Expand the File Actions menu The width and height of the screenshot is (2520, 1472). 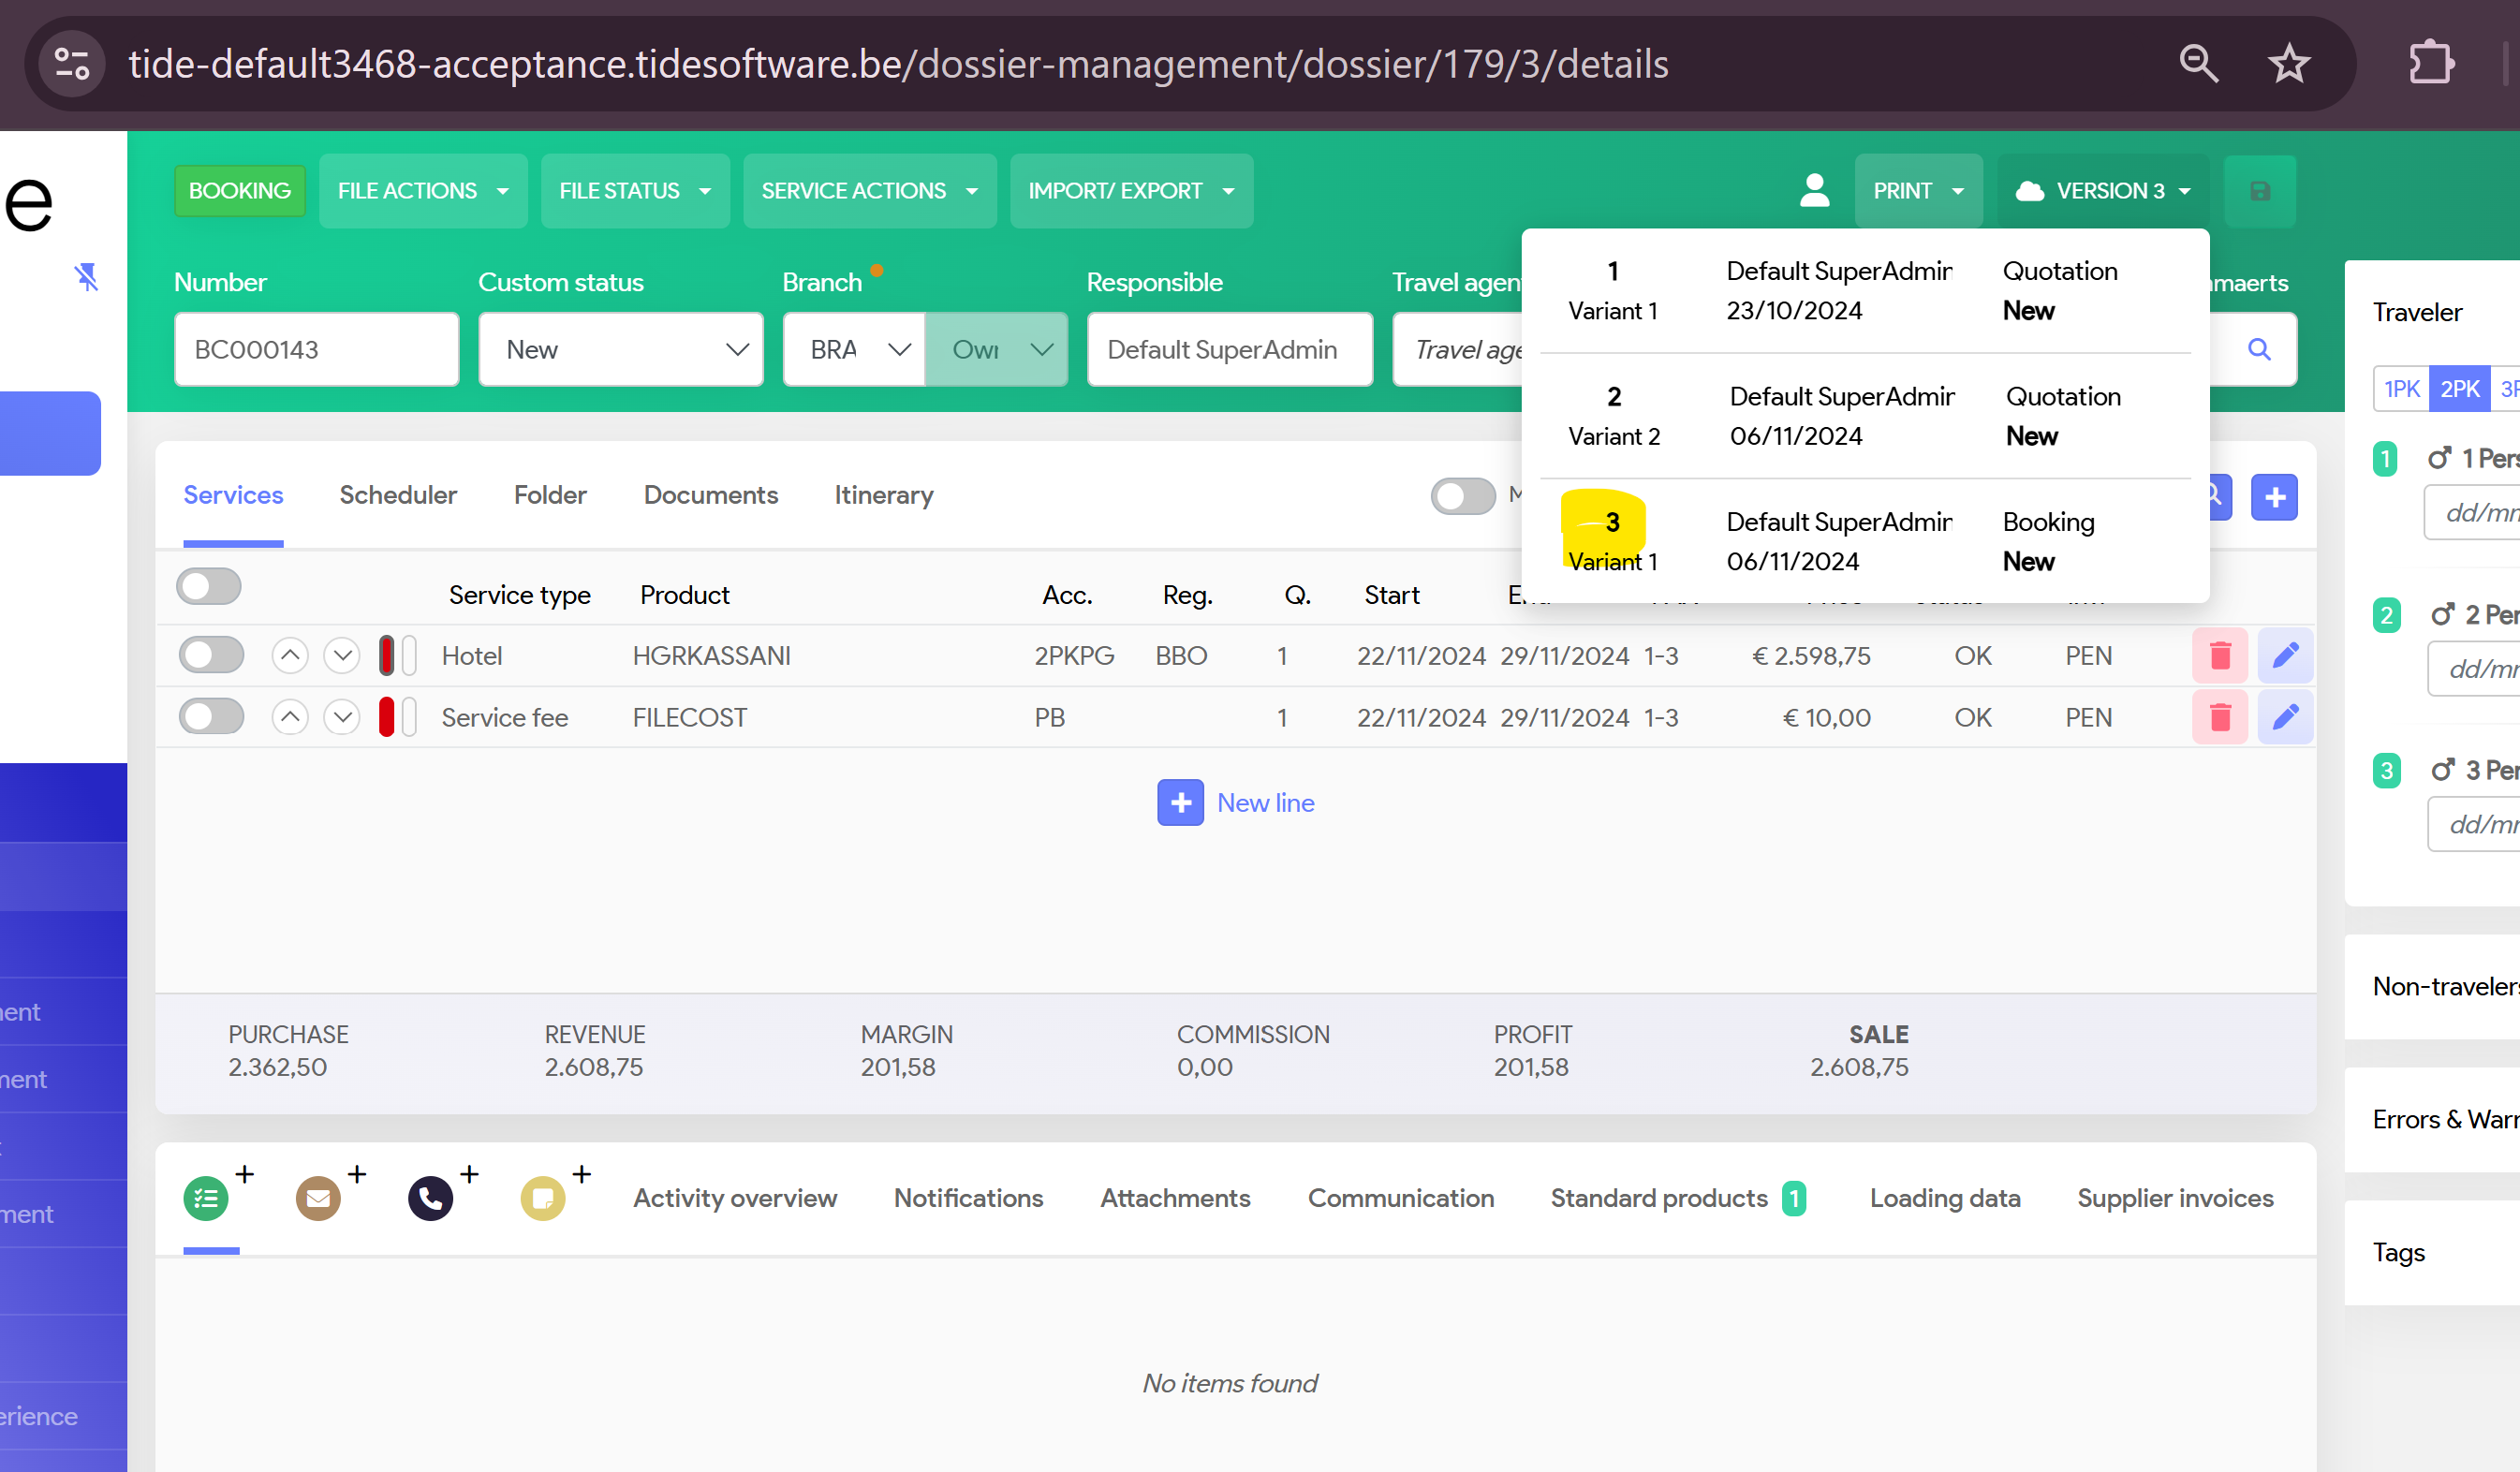[423, 191]
